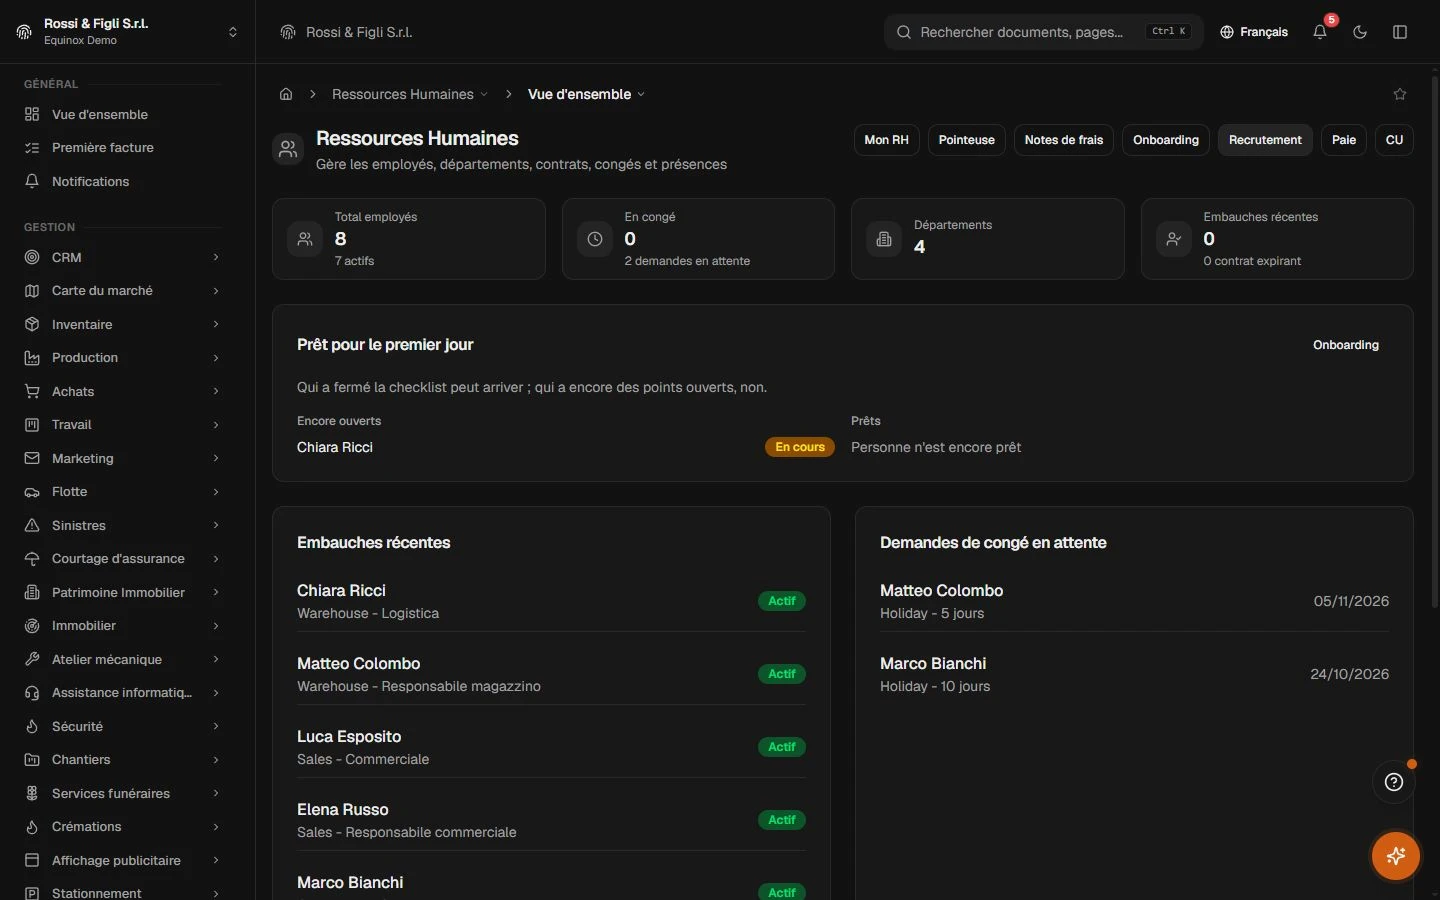The width and height of the screenshot is (1440, 900).
Task: Toggle dark mode moon icon
Action: [x=1360, y=32]
